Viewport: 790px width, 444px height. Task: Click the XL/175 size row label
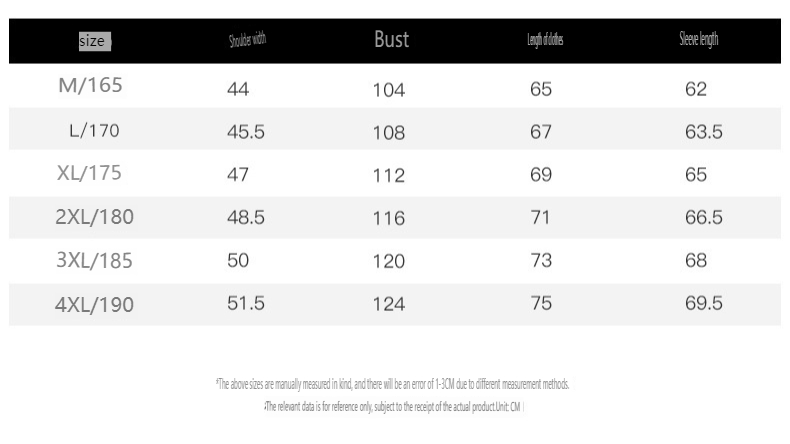pos(89,173)
